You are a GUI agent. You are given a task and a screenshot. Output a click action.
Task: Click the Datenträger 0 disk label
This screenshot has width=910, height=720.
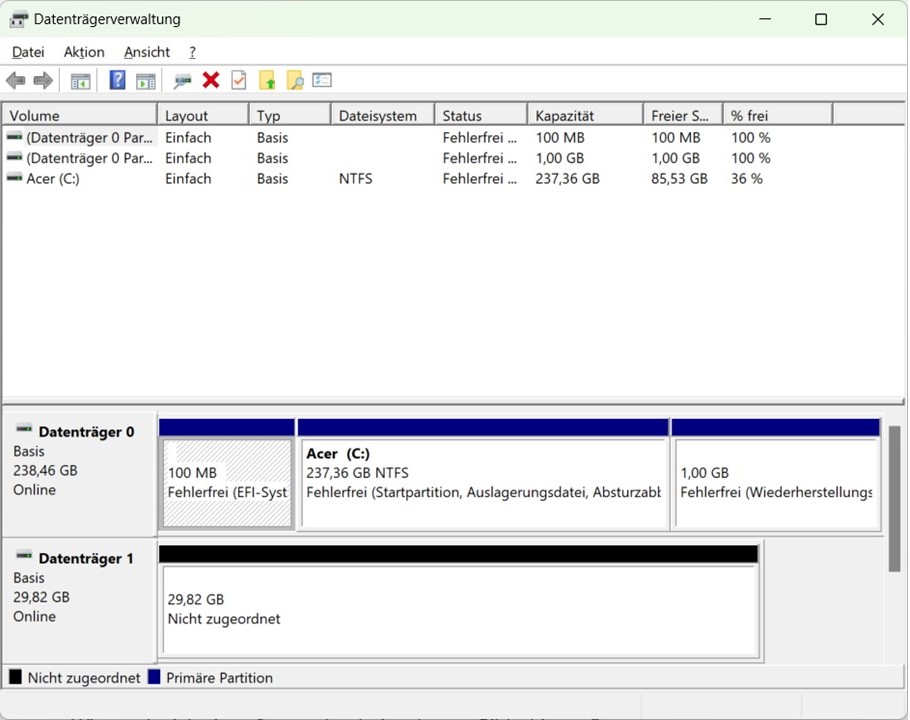point(86,432)
